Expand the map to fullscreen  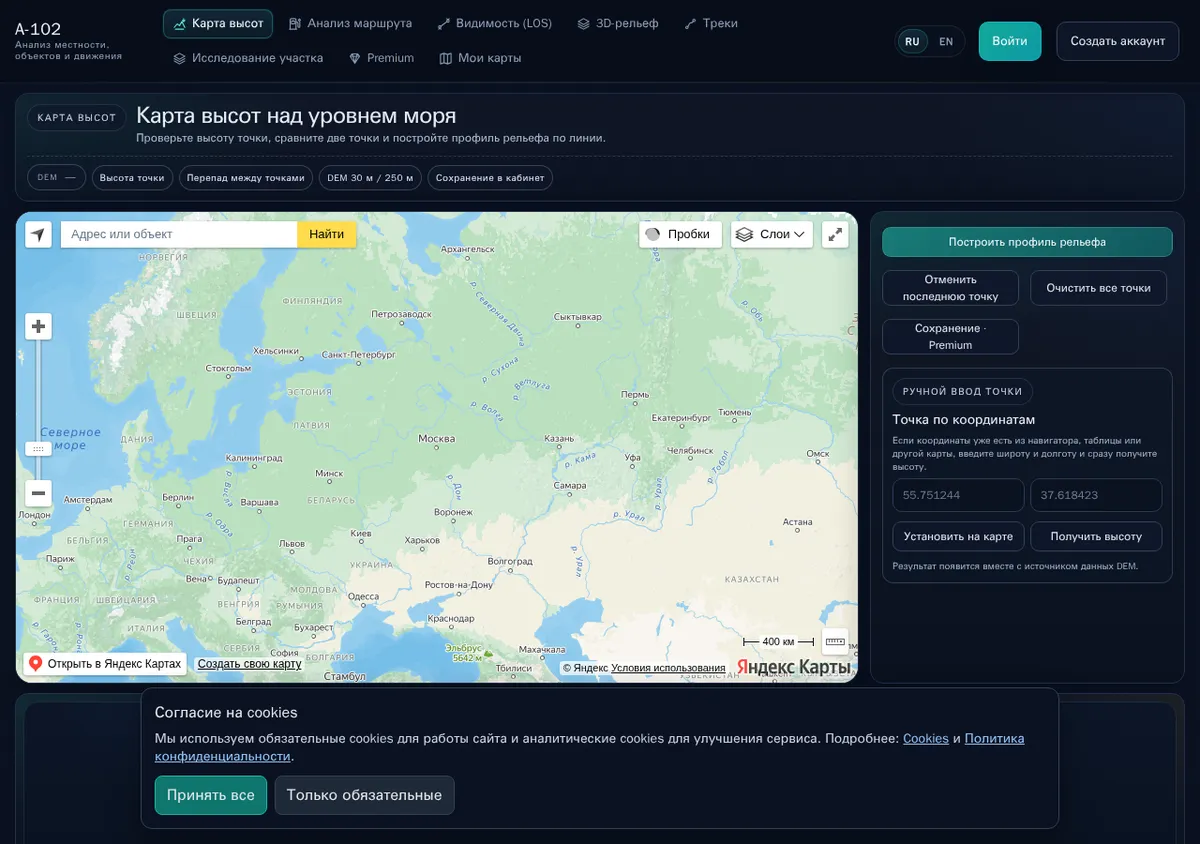835,234
